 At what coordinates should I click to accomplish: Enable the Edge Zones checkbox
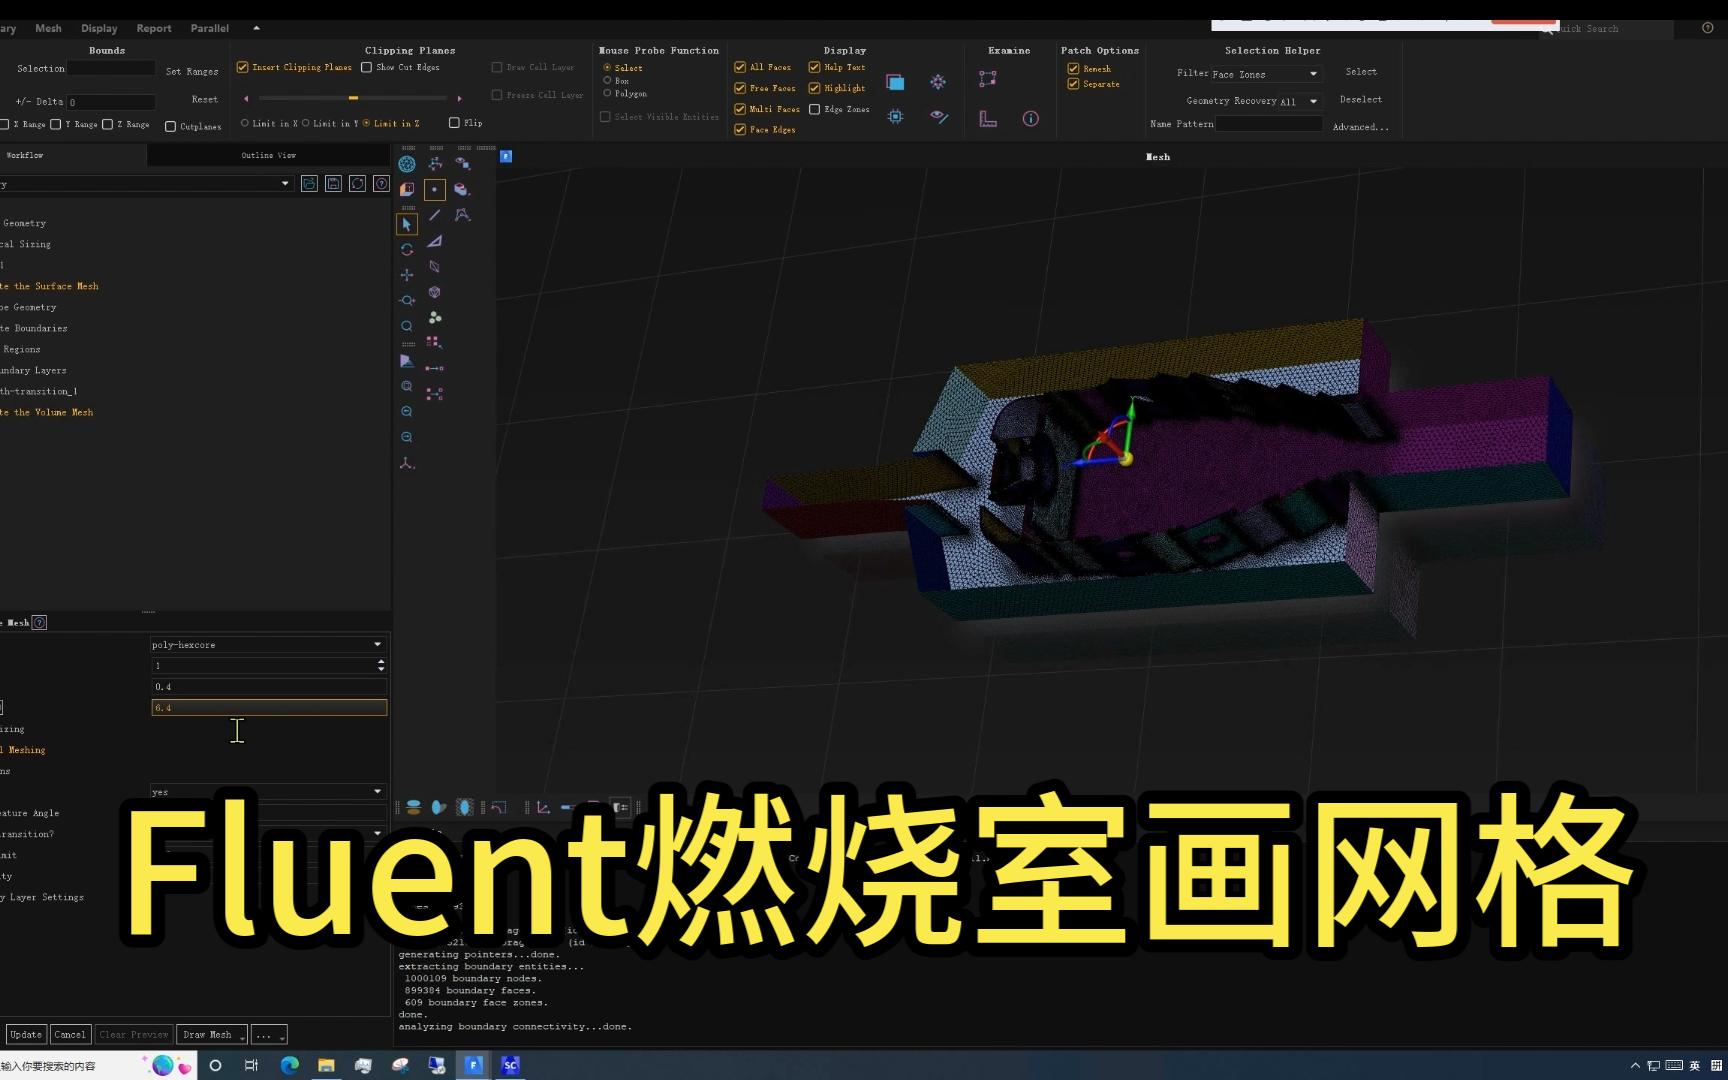click(x=814, y=109)
